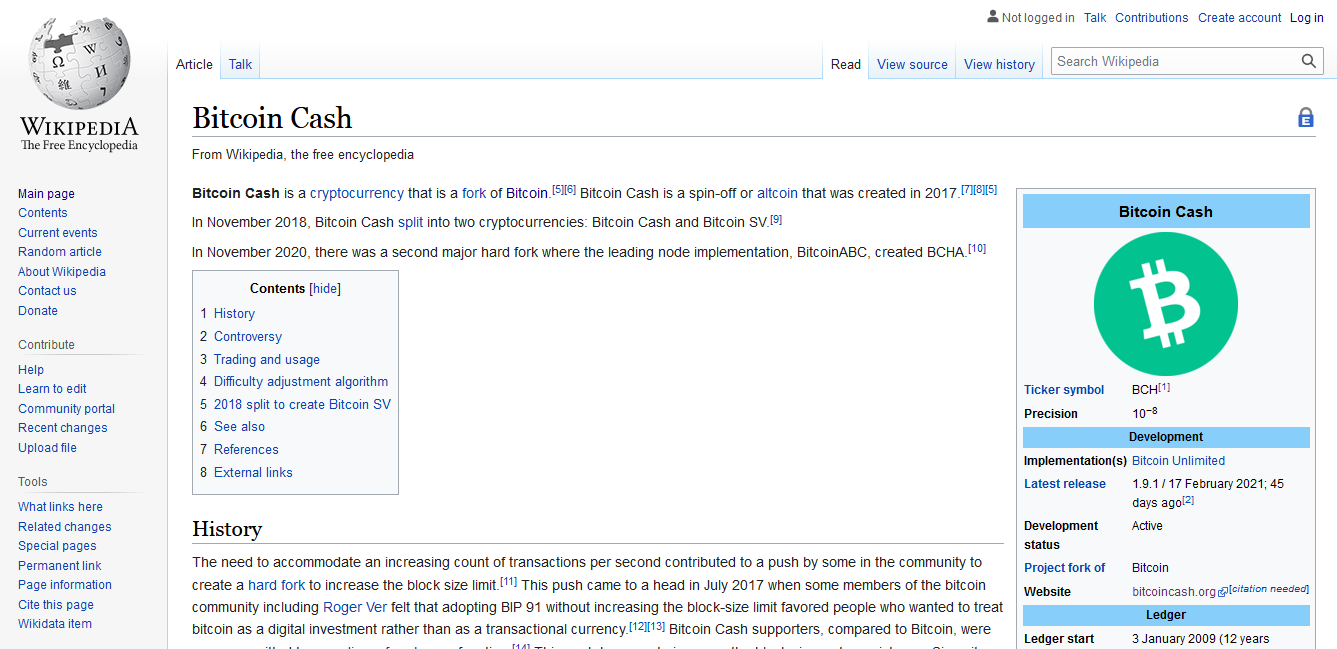Viewport: 1337px width, 649px height.
Task: Open the Talk link in the top user bar
Action: coord(1095,18)
